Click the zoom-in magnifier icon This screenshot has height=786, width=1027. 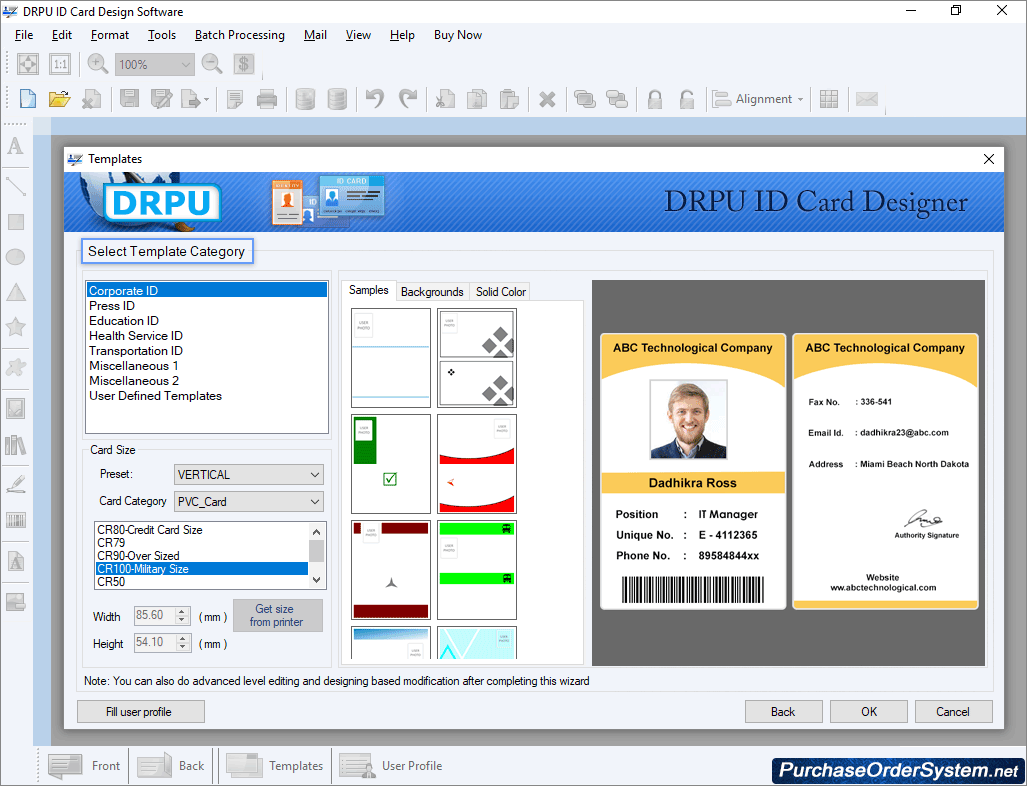point(96,63)
